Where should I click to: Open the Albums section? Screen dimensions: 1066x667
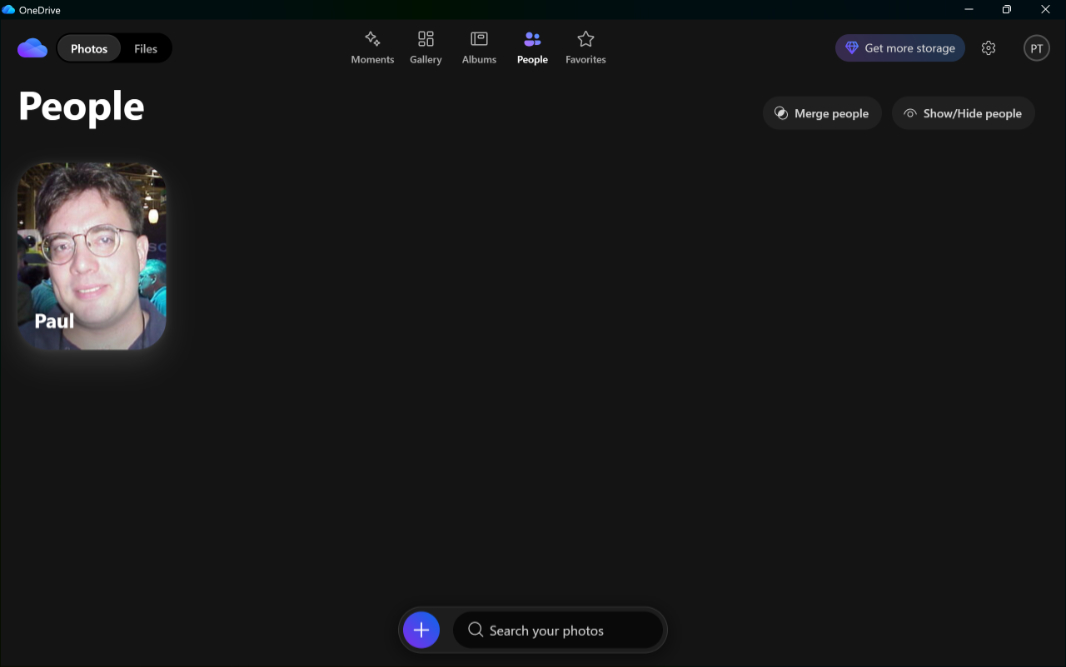[478, 47]
